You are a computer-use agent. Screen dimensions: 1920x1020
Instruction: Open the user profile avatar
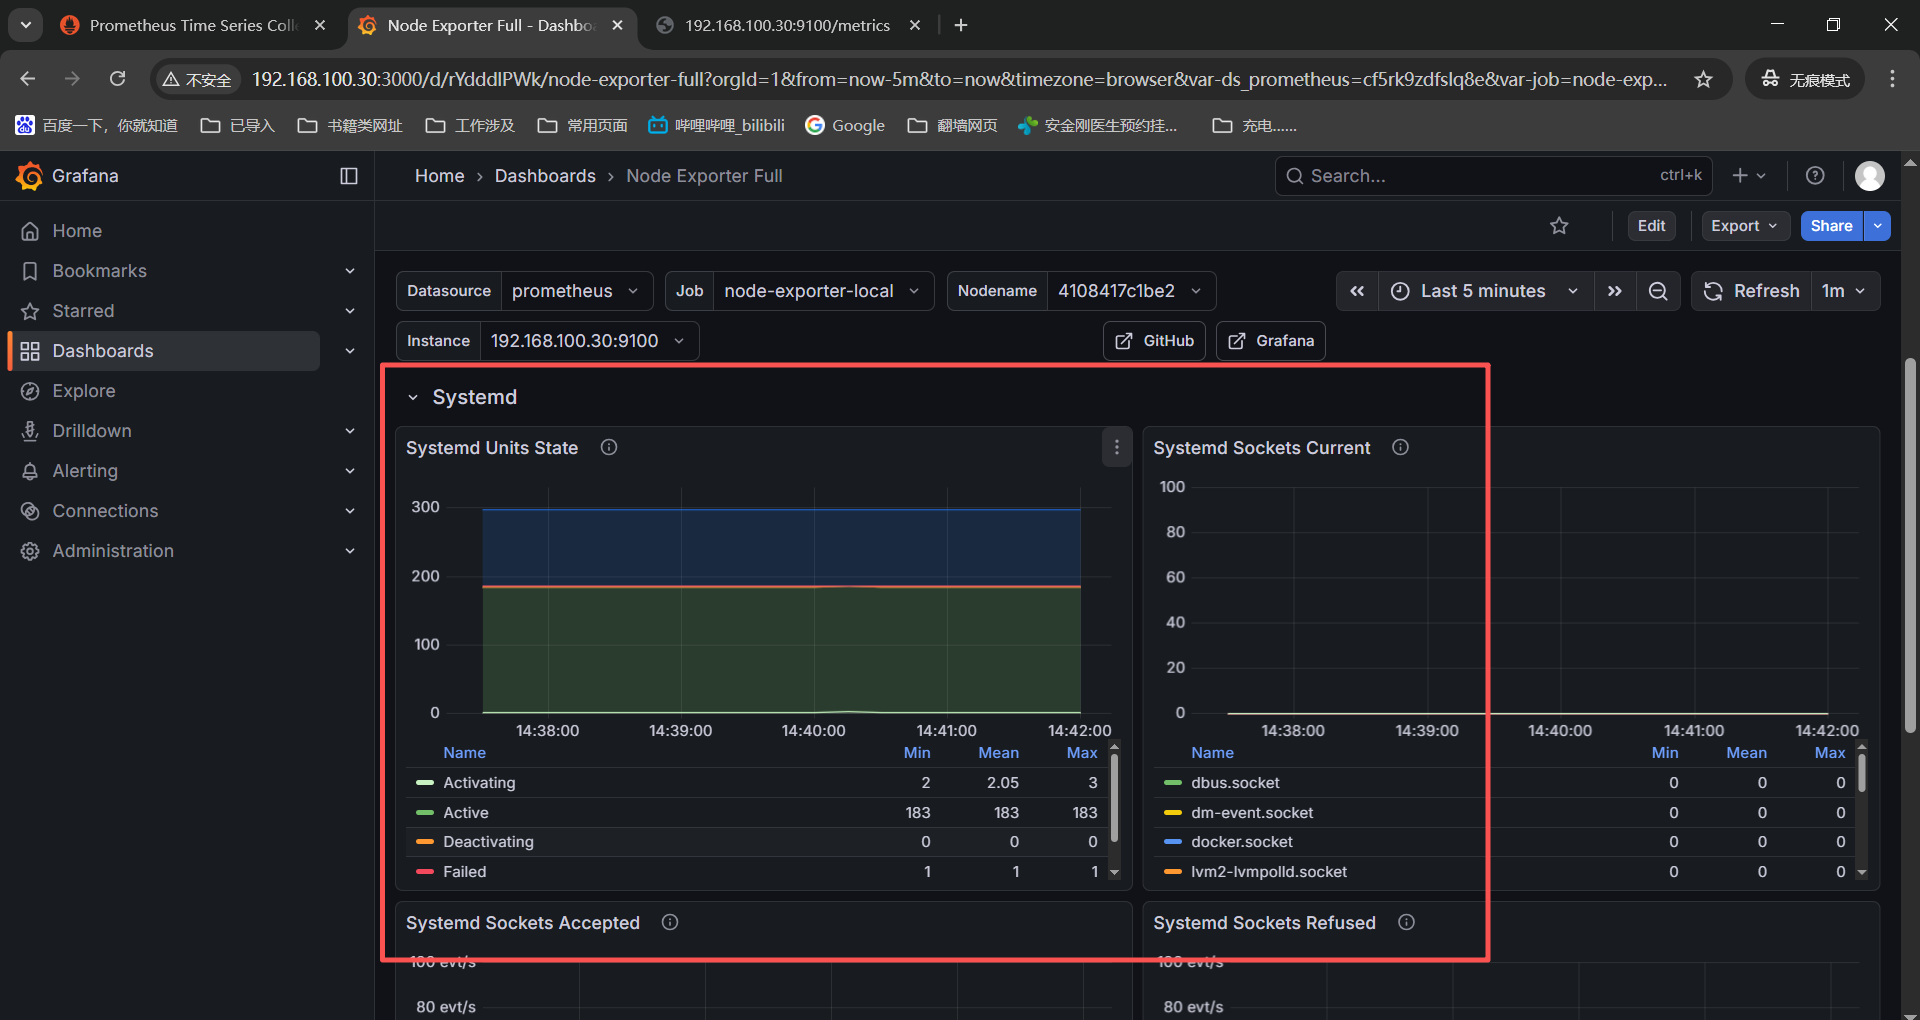[1870, 176]
